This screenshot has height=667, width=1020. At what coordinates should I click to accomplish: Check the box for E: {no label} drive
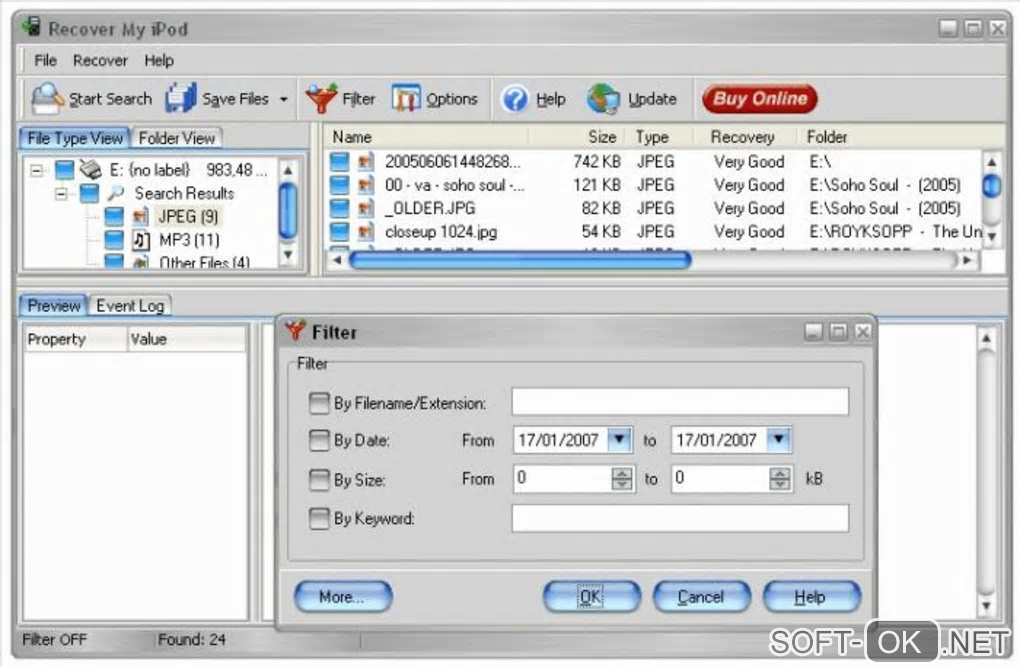pos(64,170)
